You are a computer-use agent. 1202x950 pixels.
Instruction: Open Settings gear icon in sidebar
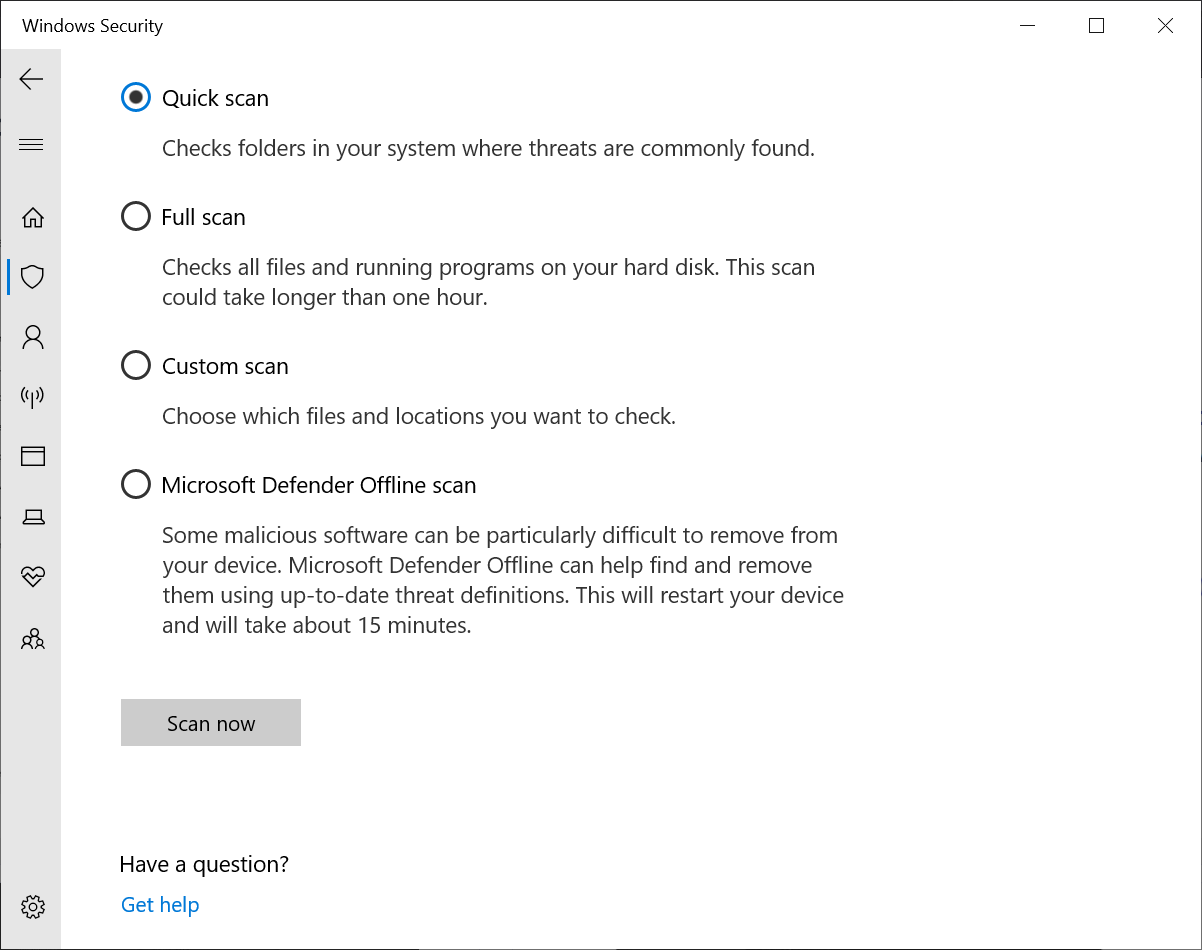tap(33, 907)
